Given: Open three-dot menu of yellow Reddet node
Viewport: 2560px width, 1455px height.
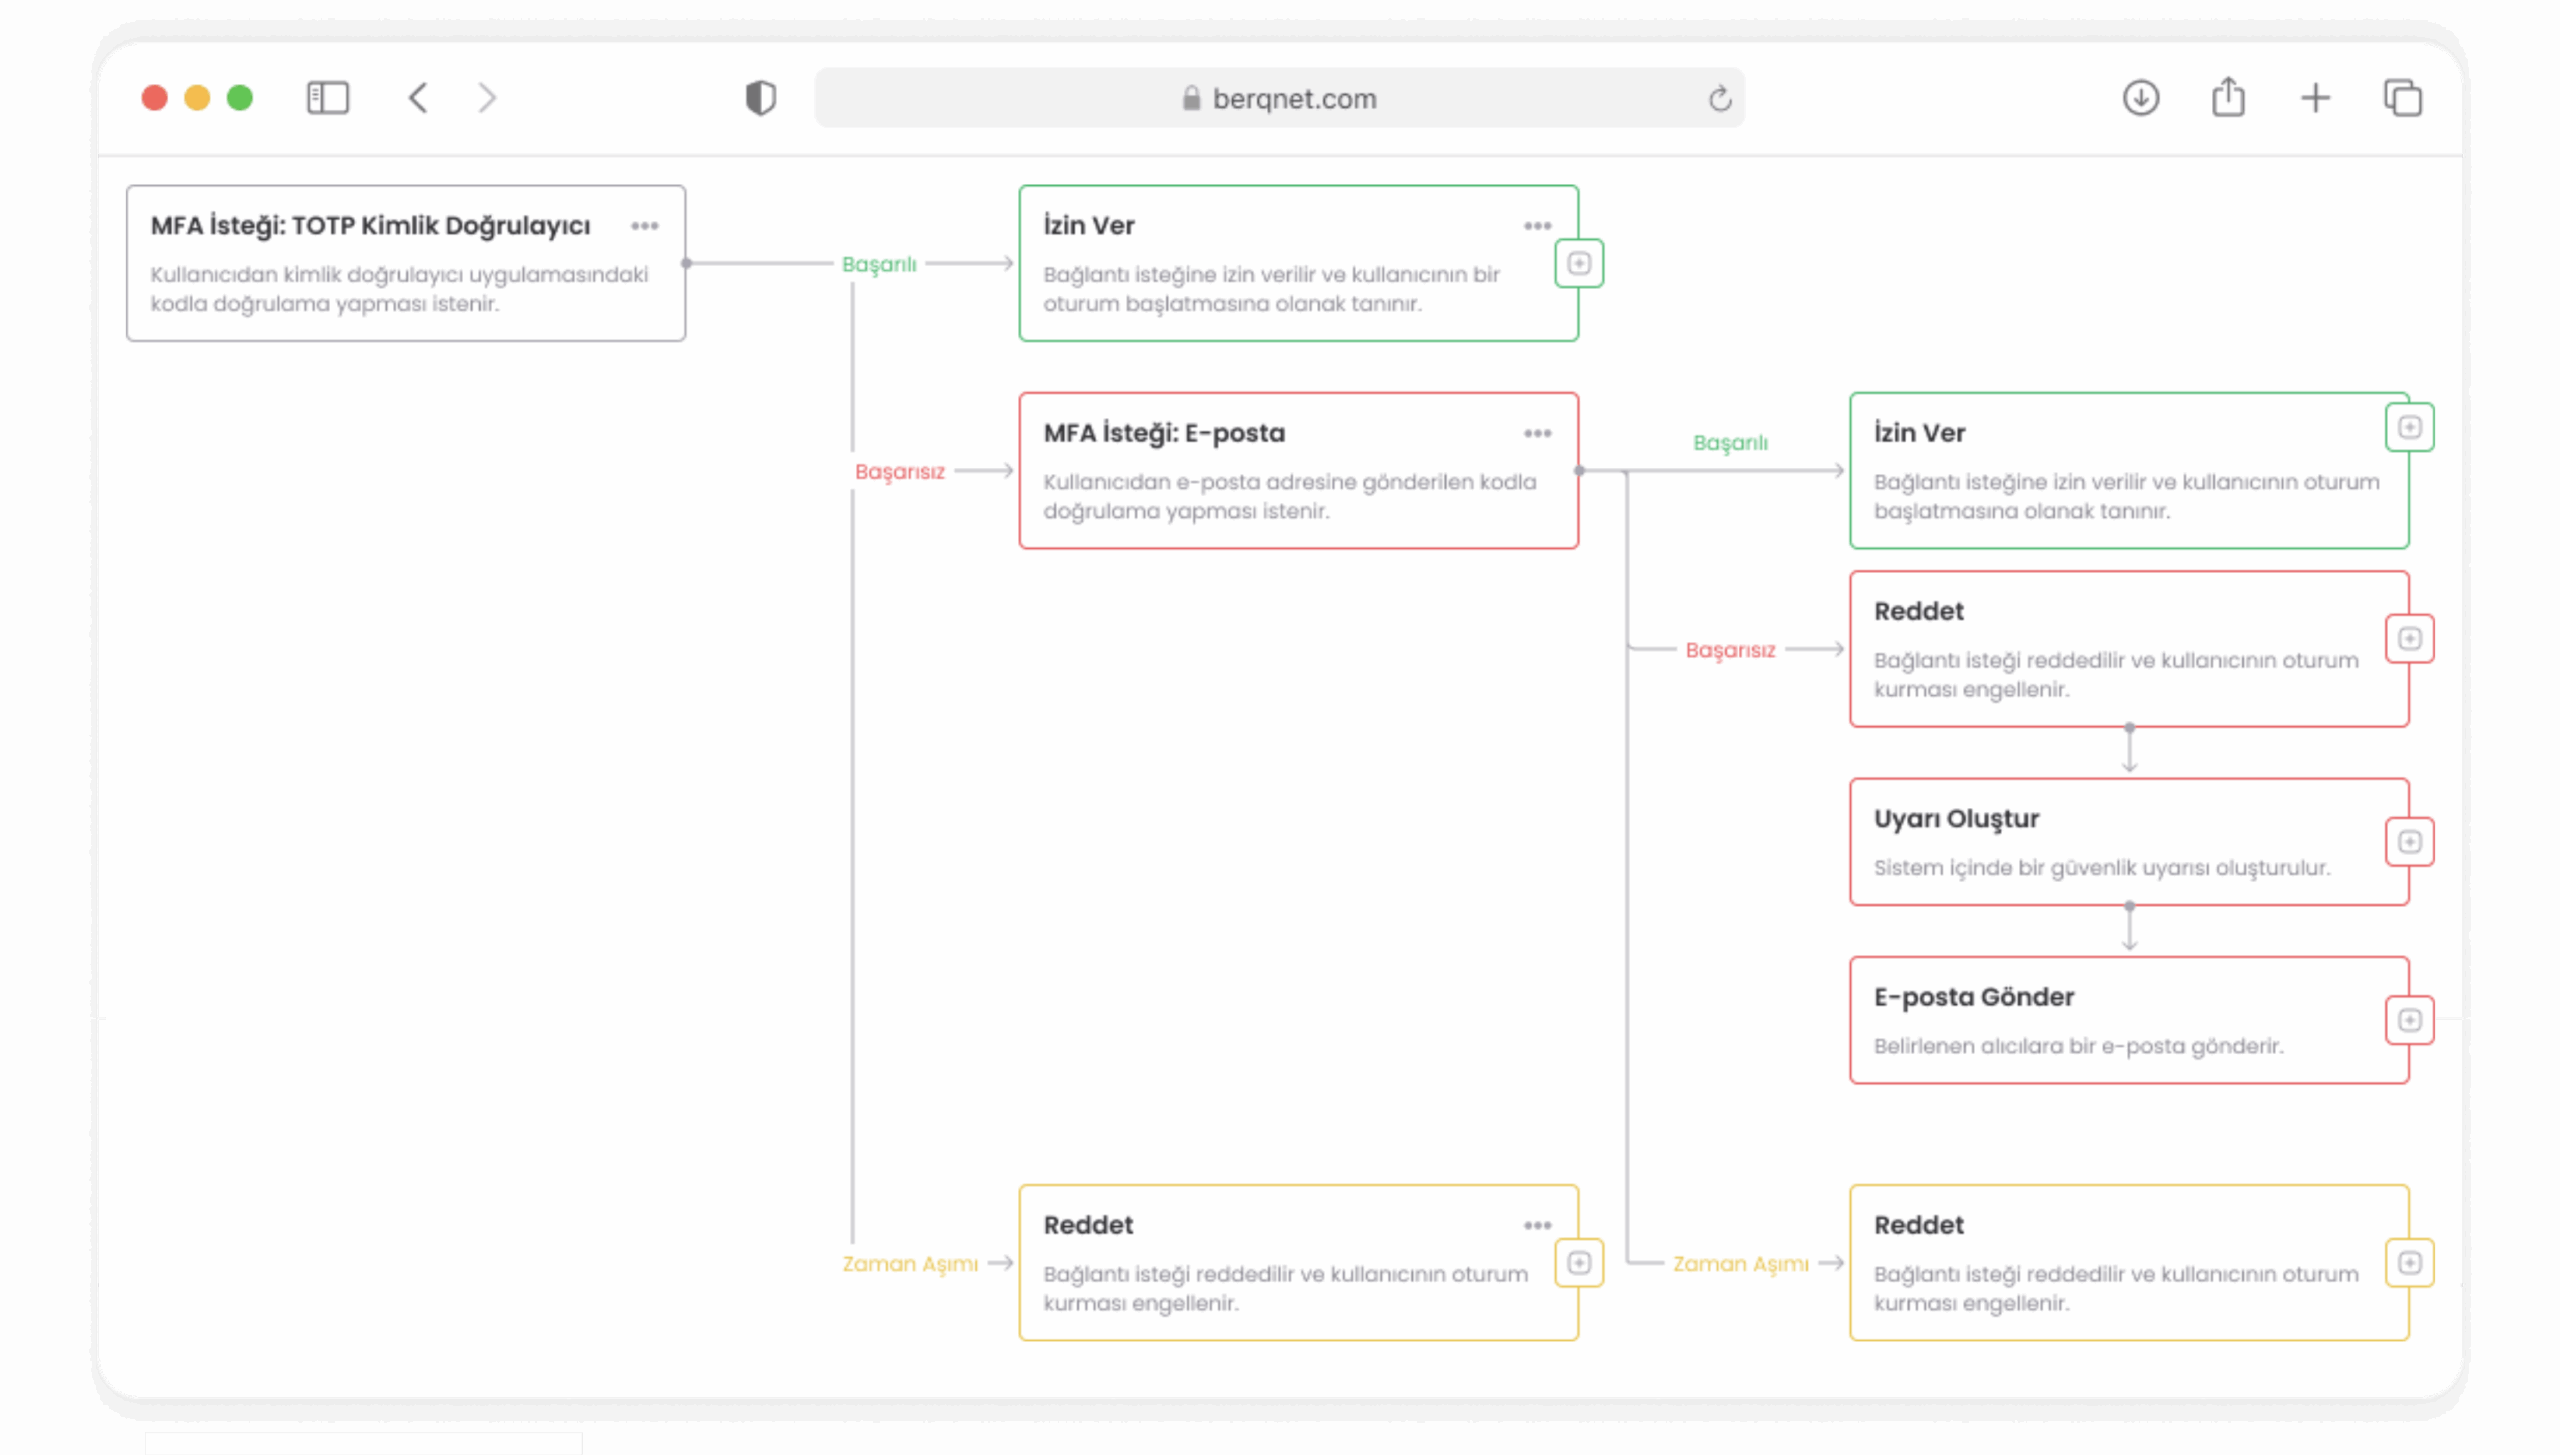Looking at the screenshot, I should (1537, 1225).
